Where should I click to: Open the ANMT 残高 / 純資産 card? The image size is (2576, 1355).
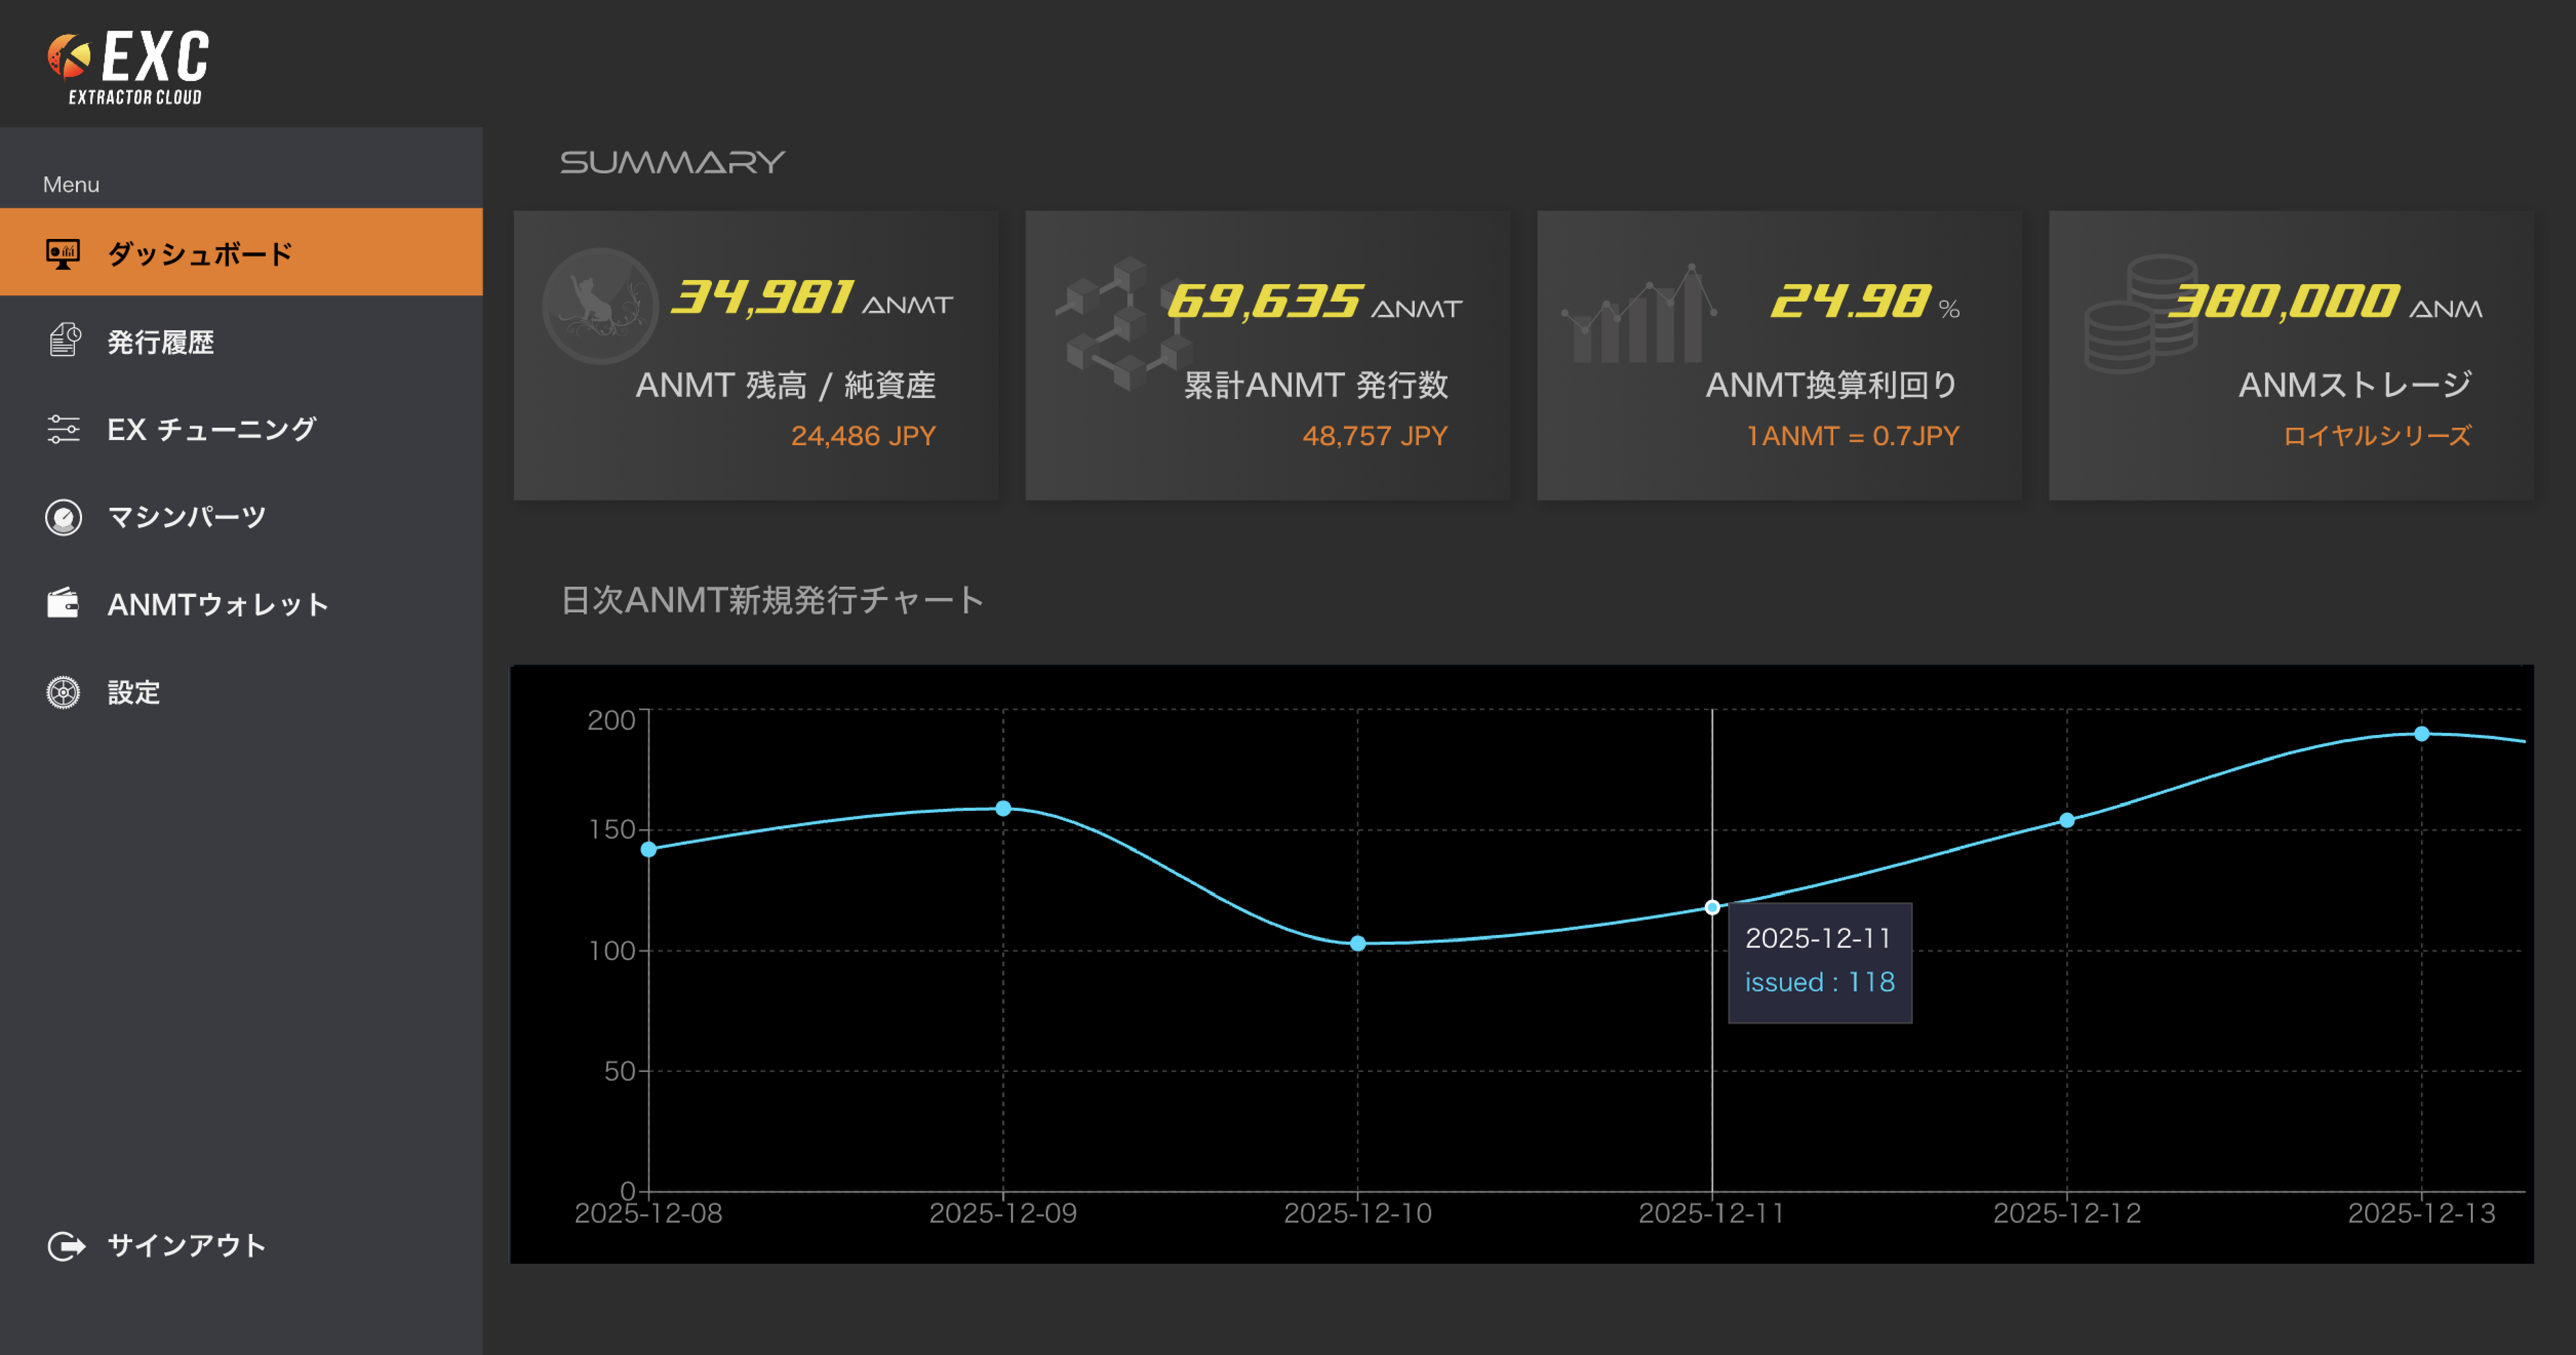tap(755, 355)
